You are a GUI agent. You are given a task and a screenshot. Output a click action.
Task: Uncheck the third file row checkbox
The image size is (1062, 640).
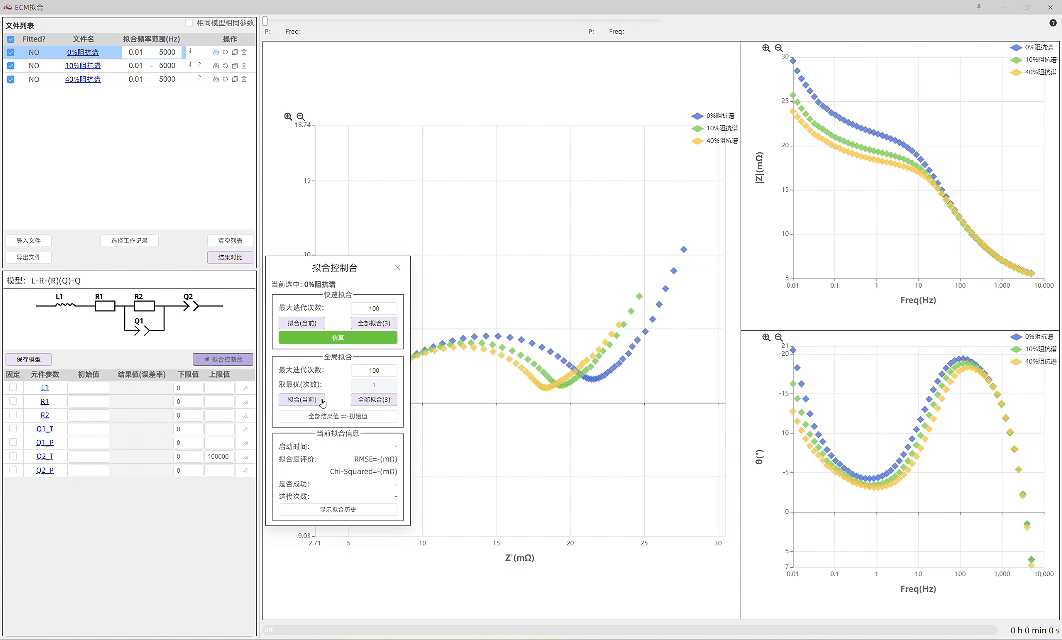tap(10, 79)
